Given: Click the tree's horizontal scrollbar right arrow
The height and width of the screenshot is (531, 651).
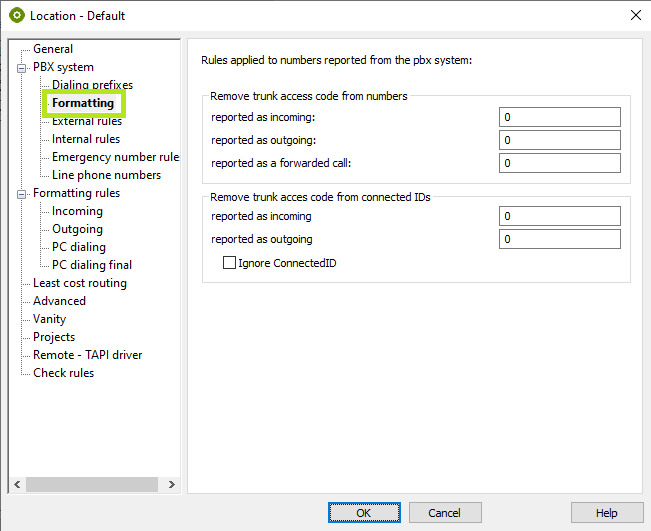Looking at the screenshot, I should tap(171, 485).
